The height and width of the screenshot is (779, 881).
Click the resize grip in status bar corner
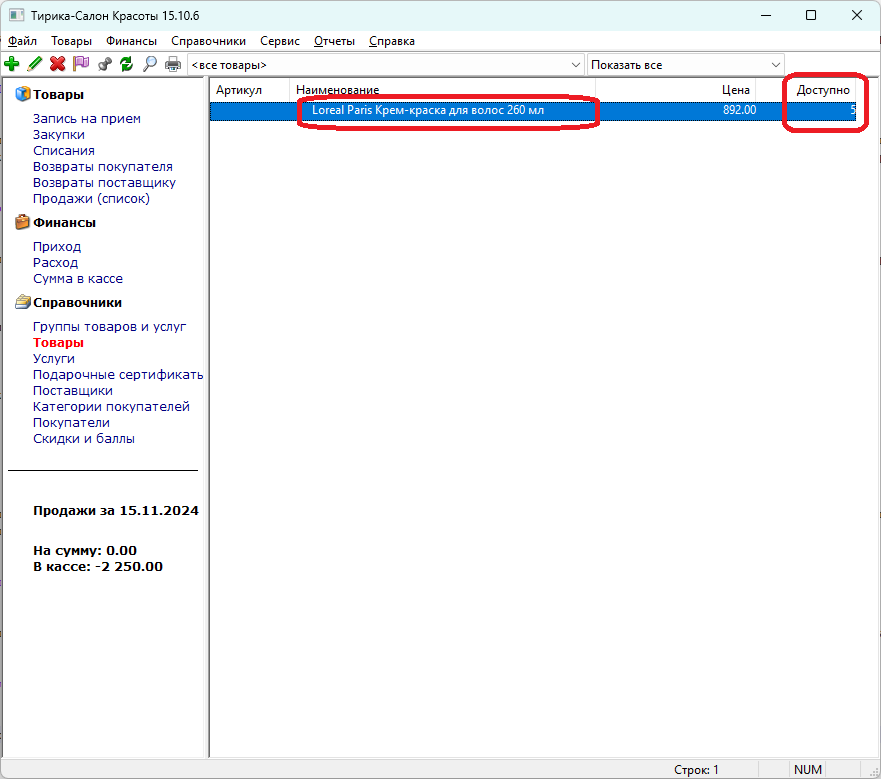[x=874, y=772]
